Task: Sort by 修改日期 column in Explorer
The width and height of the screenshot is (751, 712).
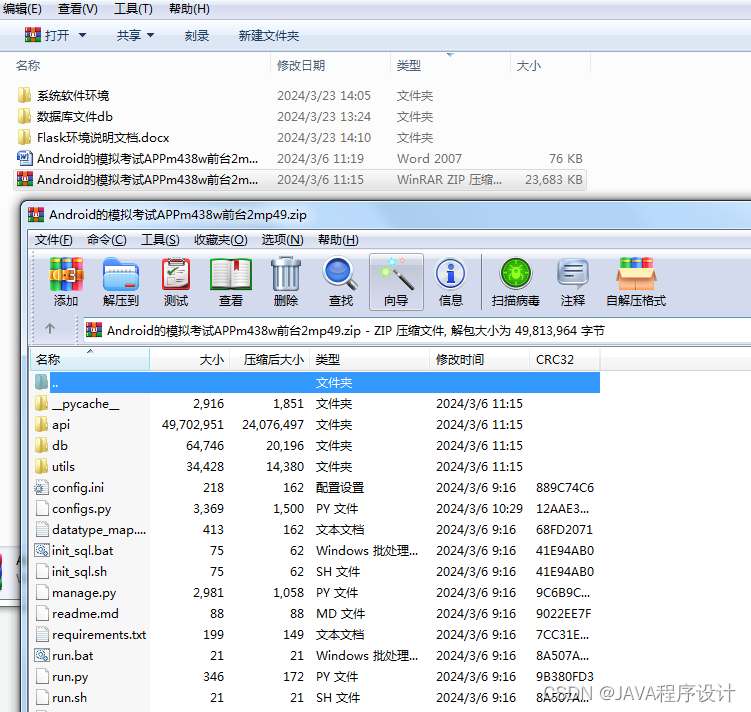Action: [331, 65]
